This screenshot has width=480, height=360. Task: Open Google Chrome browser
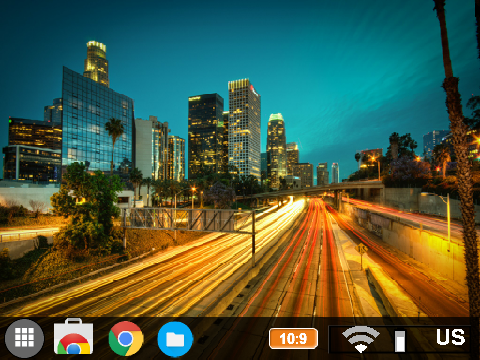[126, 339]
